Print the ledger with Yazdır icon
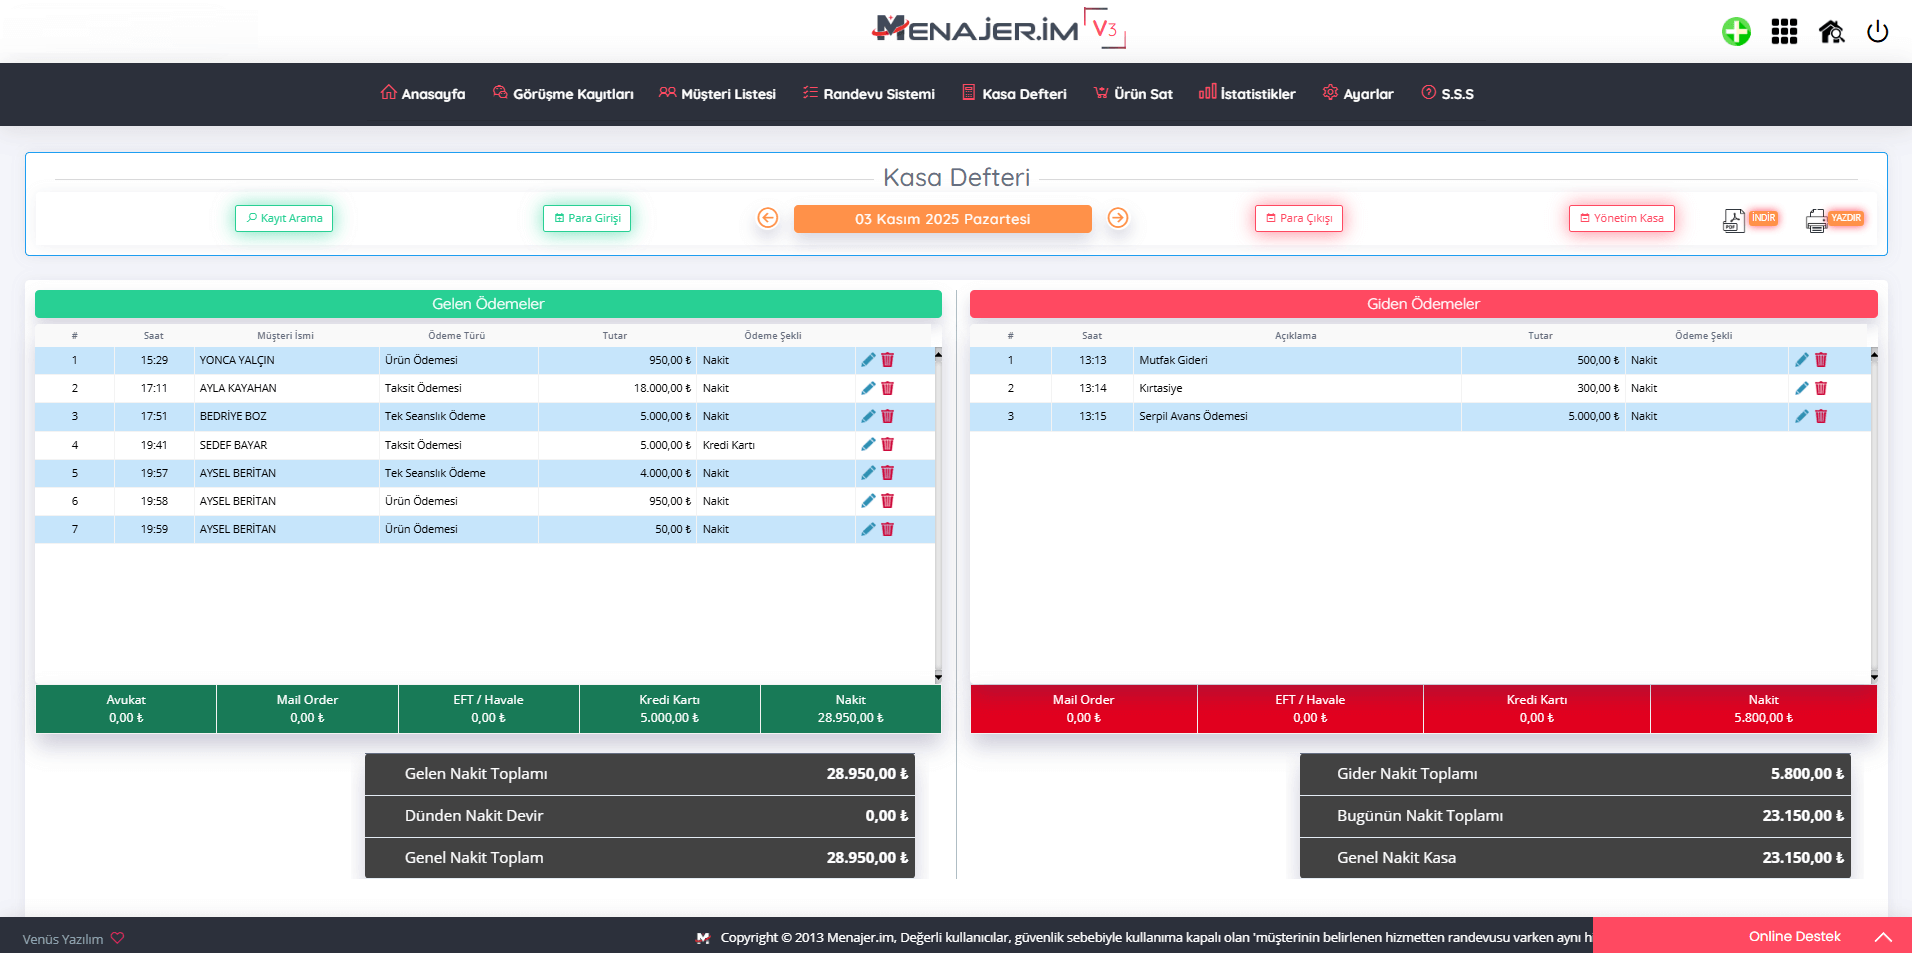This screenshot has width=1912, height=953. pos(1833,219)
